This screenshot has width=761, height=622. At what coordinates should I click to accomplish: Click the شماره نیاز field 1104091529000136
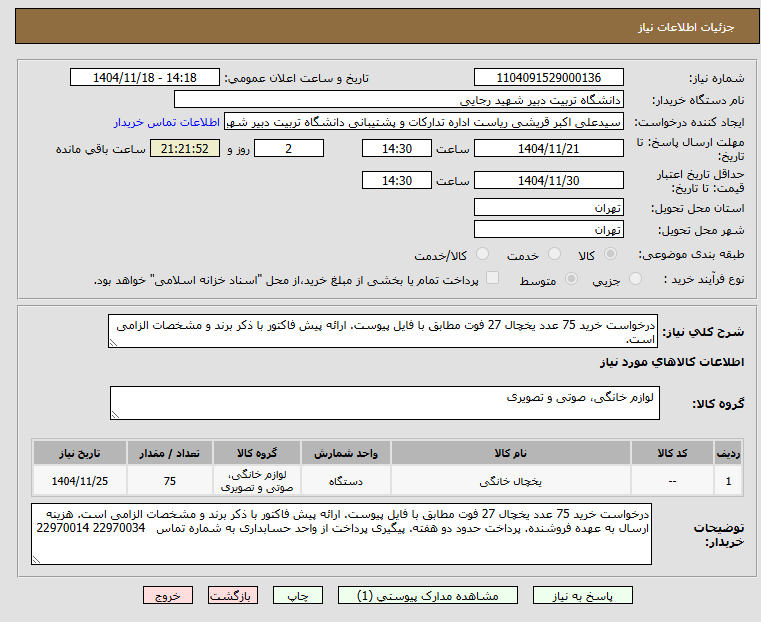(548, 77)
